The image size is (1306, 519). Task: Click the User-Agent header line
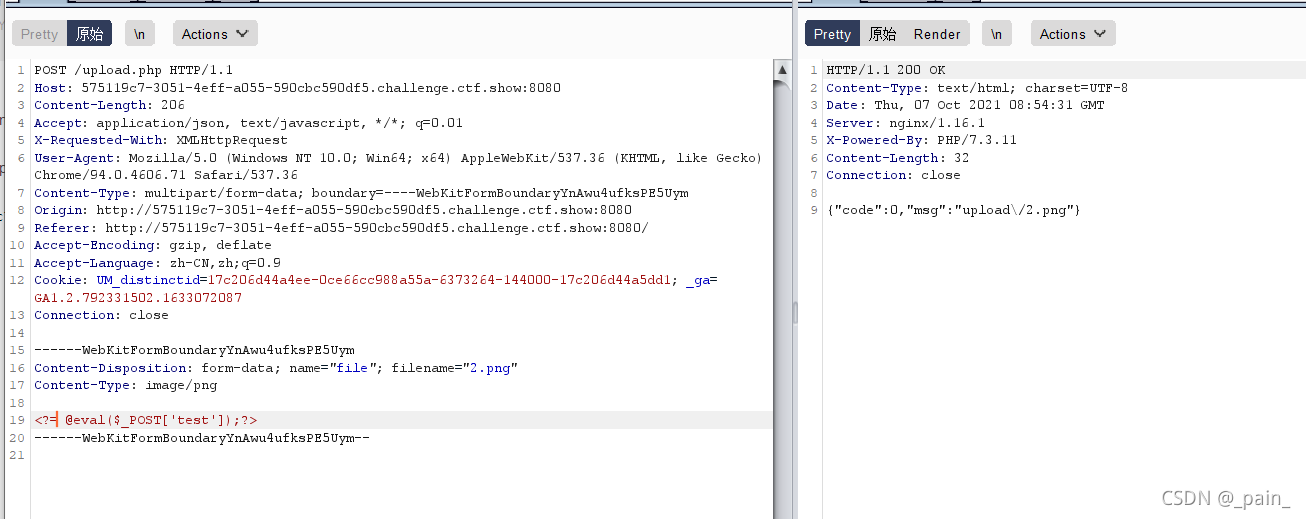[x=398, y=158]
